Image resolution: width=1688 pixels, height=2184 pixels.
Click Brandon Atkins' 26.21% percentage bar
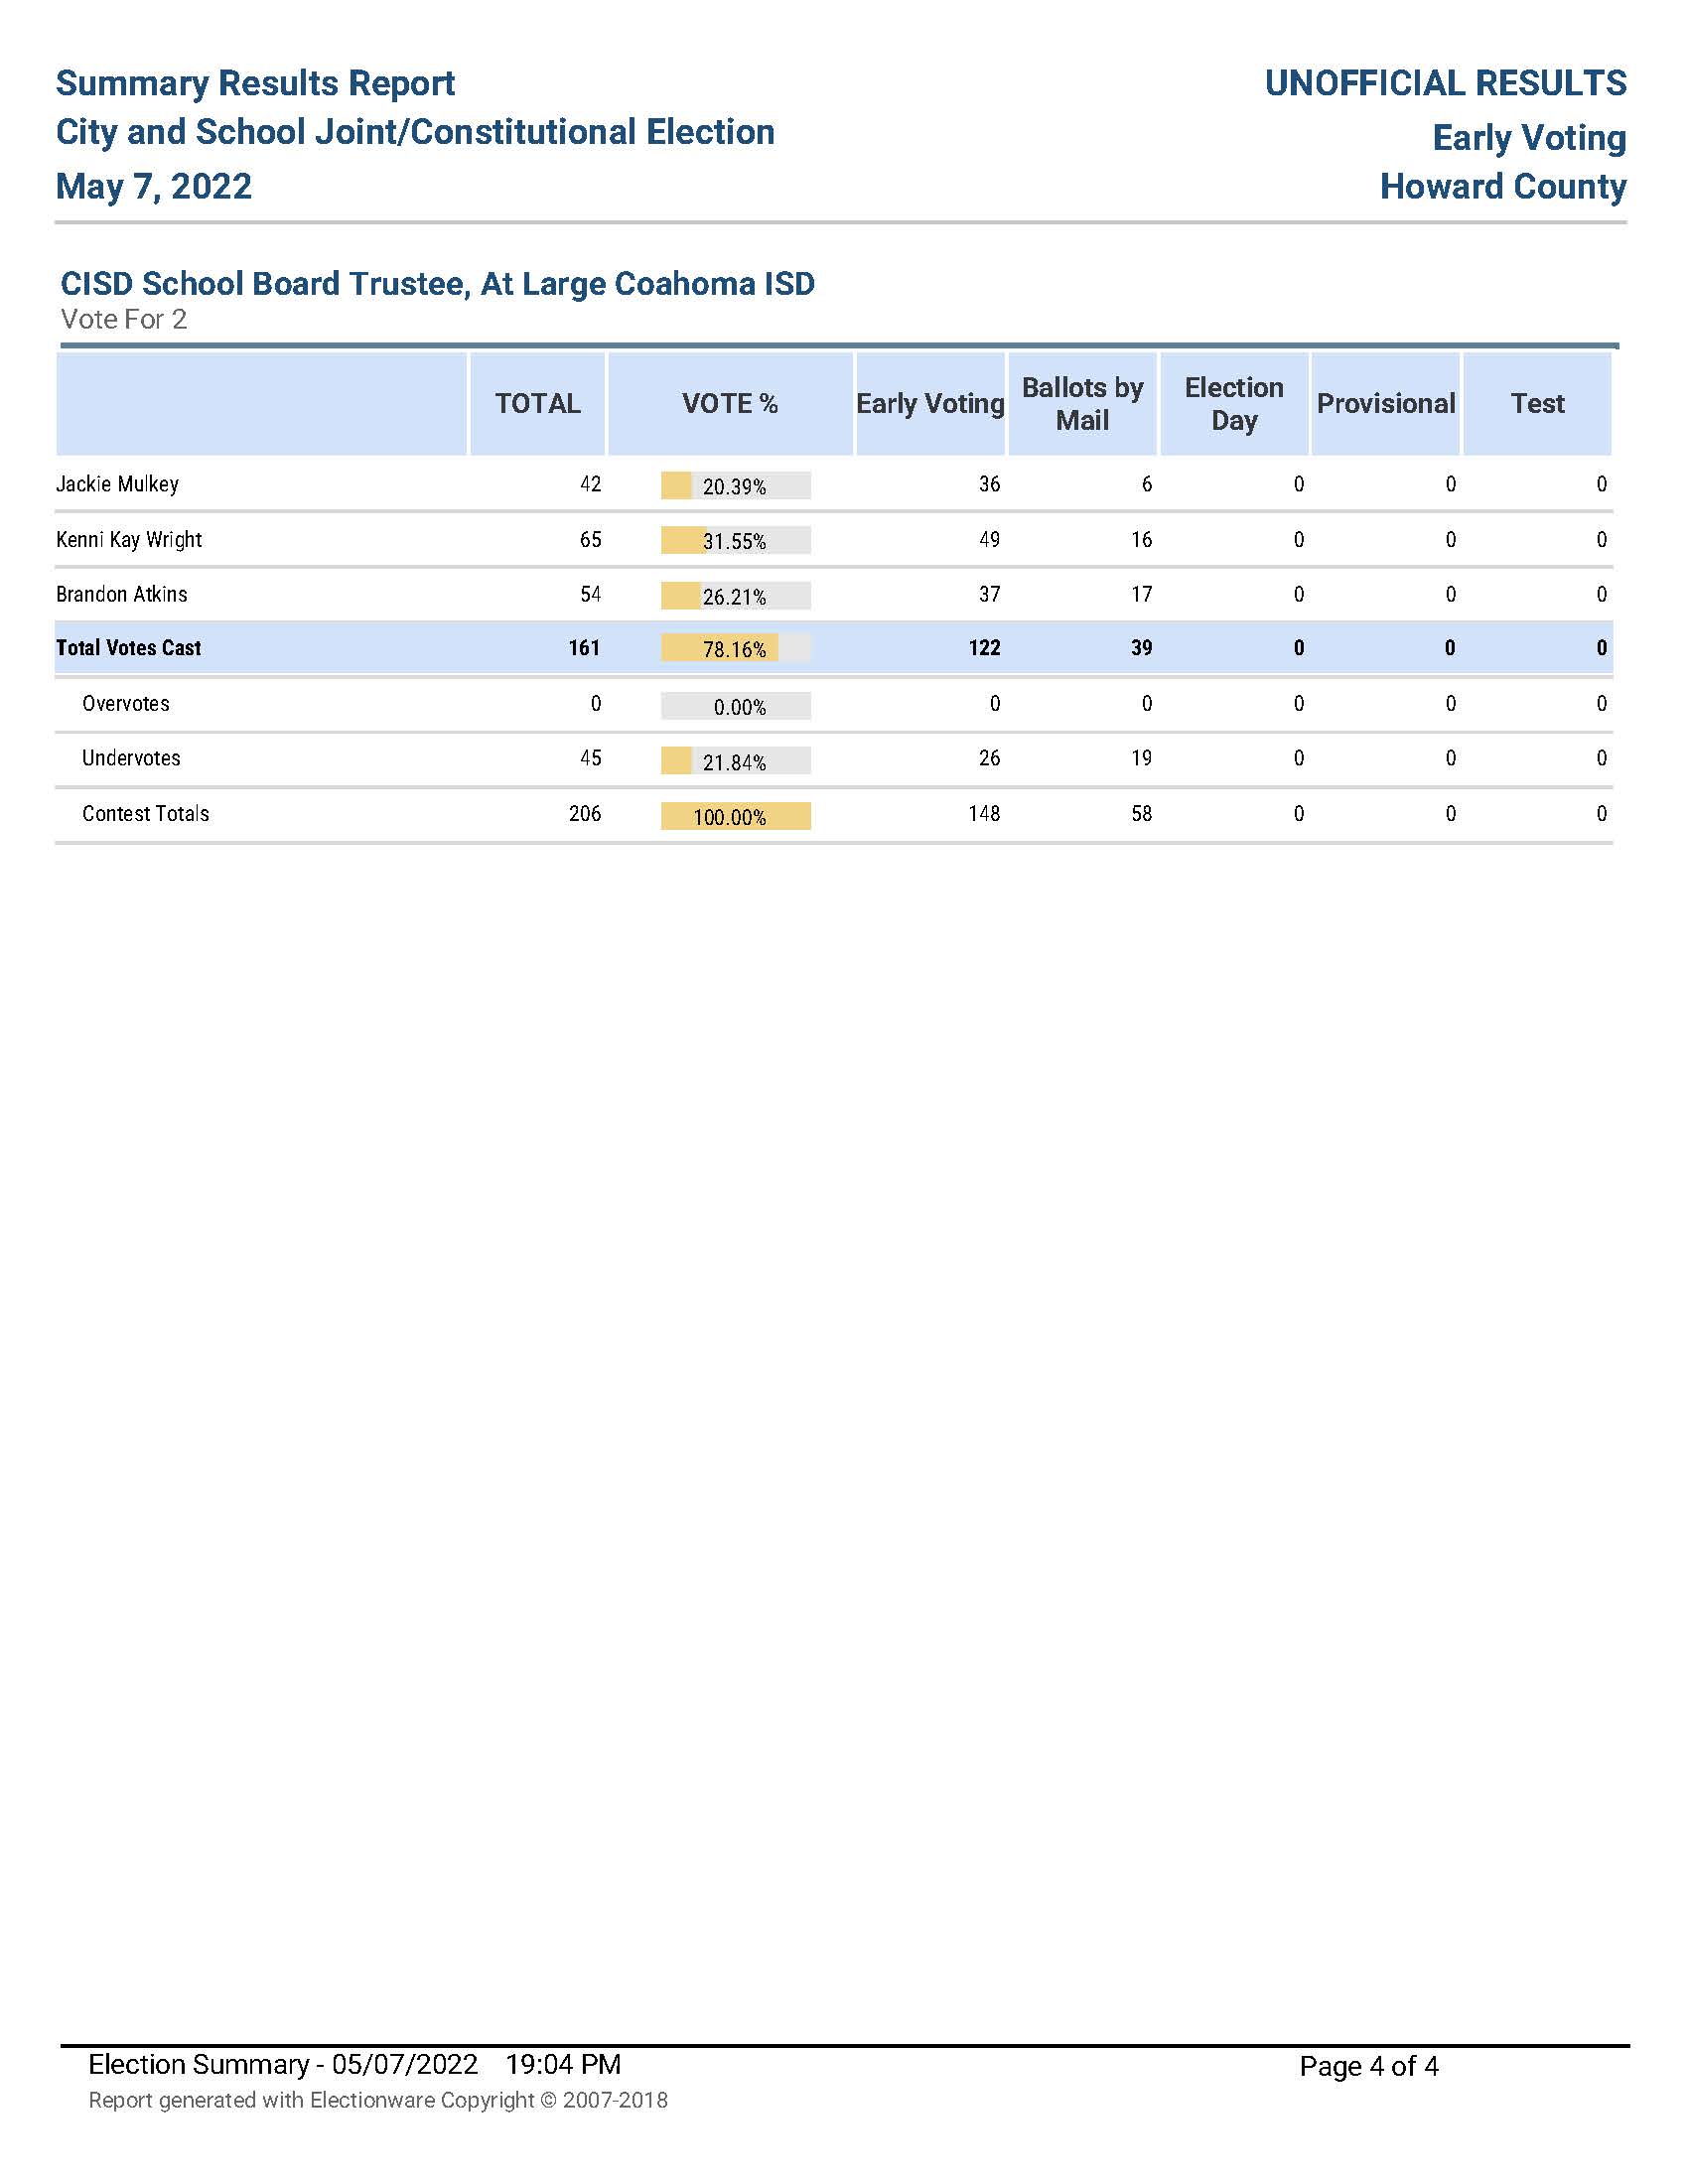click(x=735, y=597)
